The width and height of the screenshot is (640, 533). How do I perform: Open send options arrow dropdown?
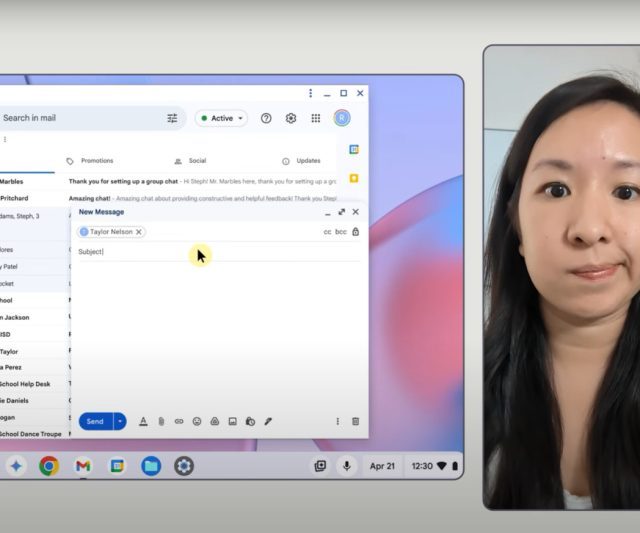coord(120,422)
